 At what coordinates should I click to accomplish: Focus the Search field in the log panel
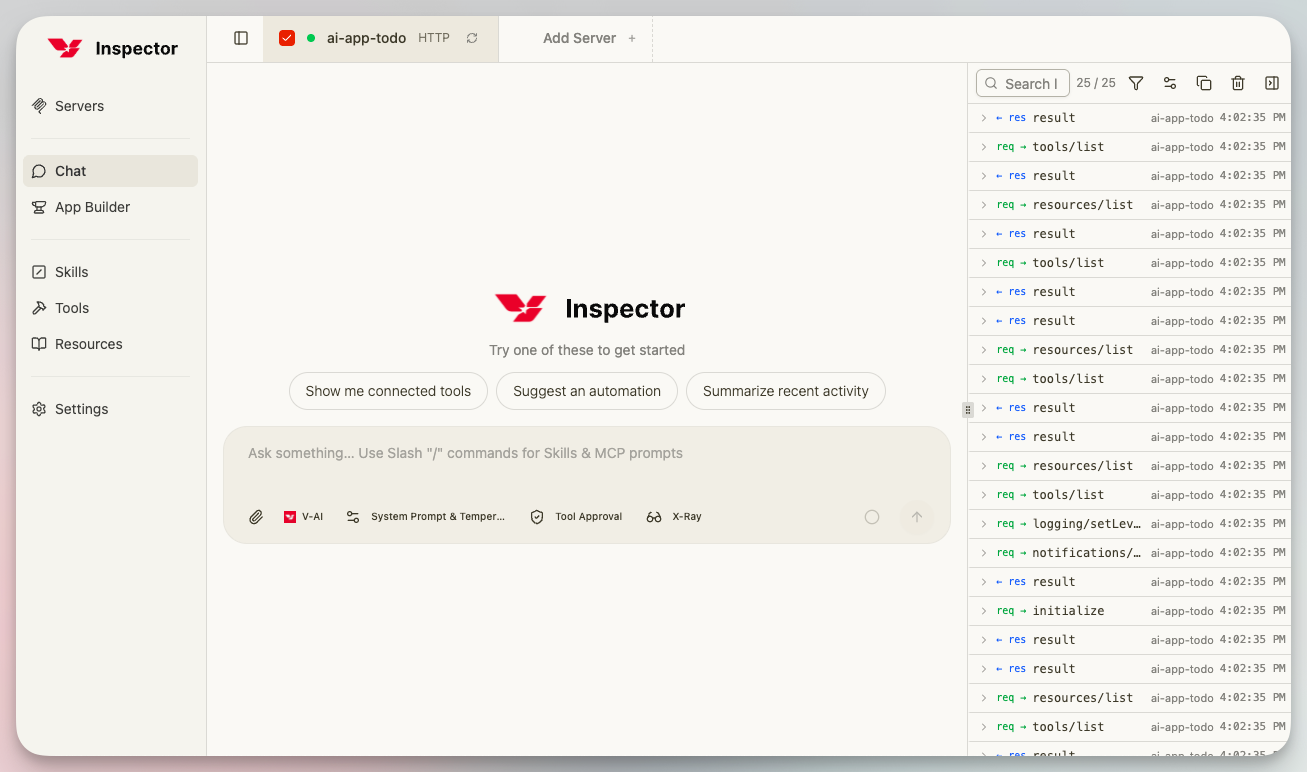point(1023,84)
